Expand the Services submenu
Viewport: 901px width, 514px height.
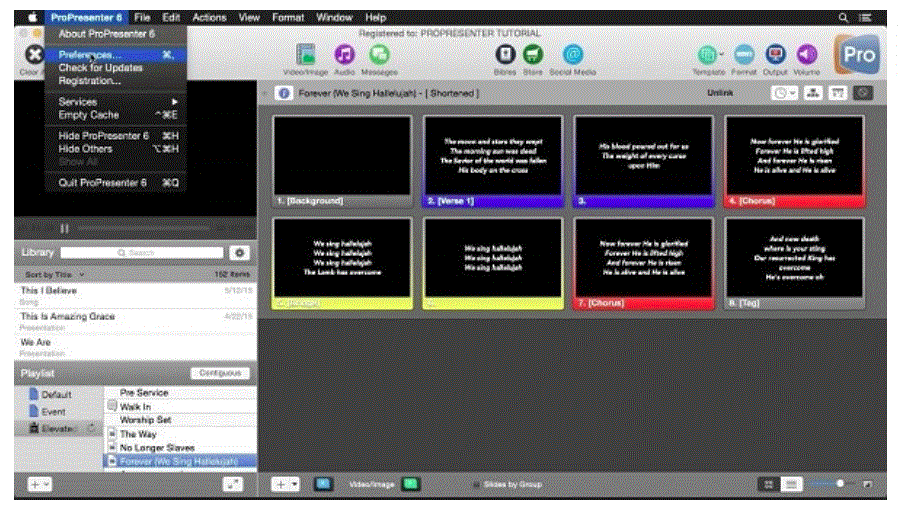pyautogui.click(x=117, y=102)
